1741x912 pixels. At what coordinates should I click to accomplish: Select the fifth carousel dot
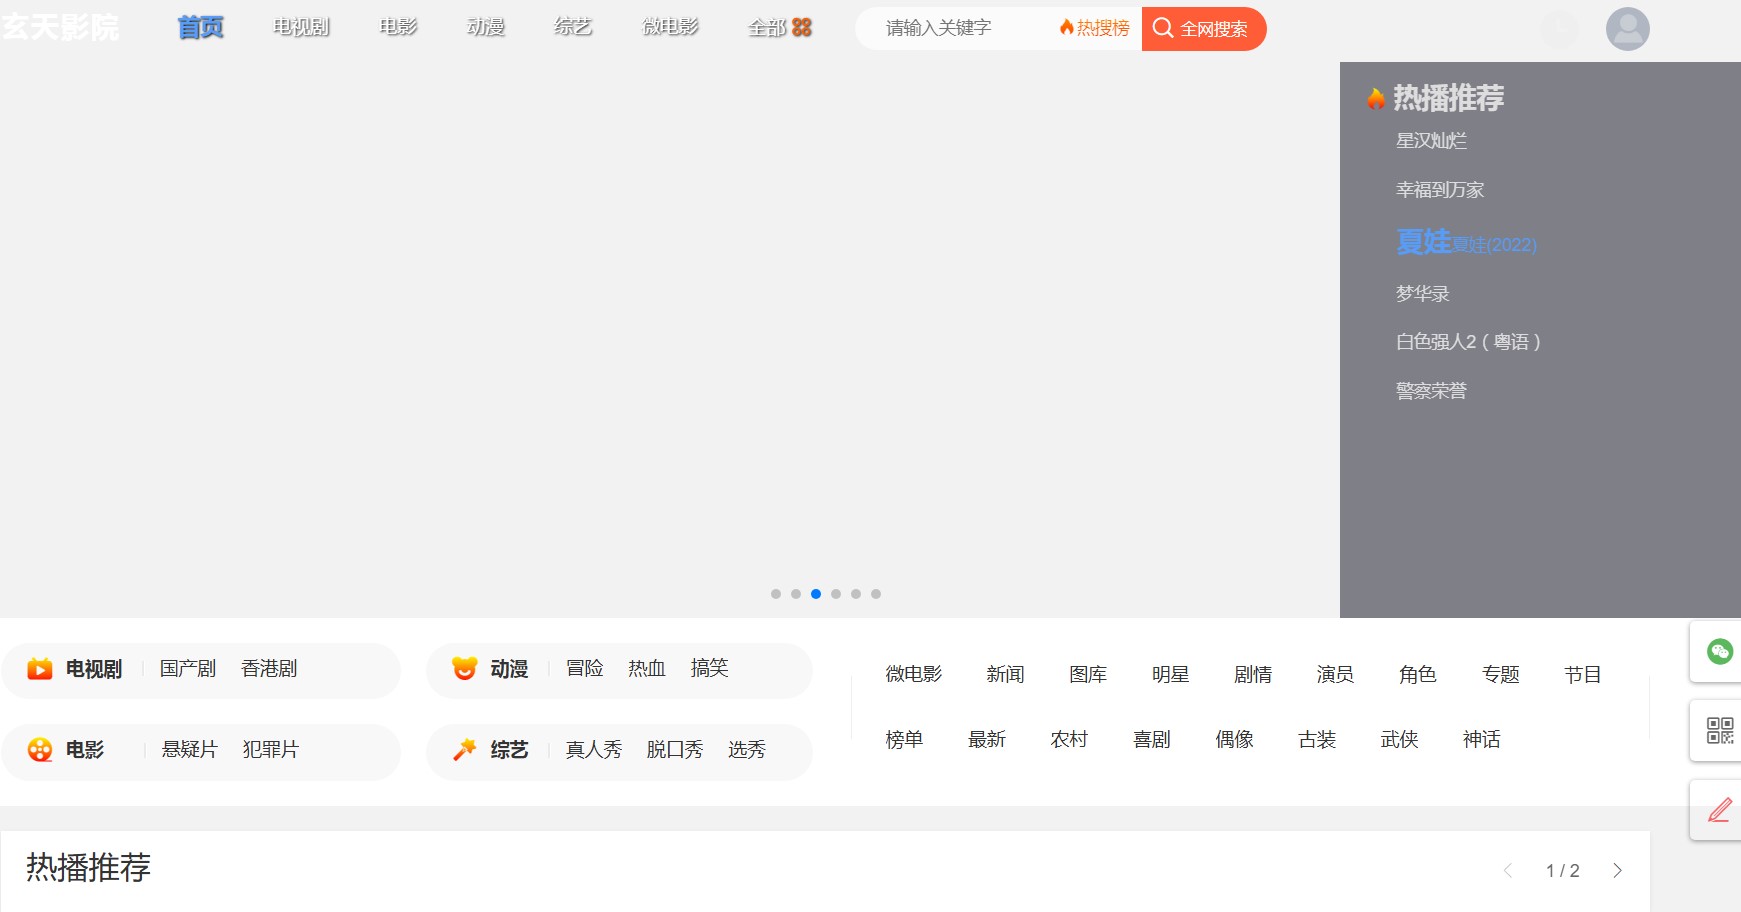(x=856, y=594)
